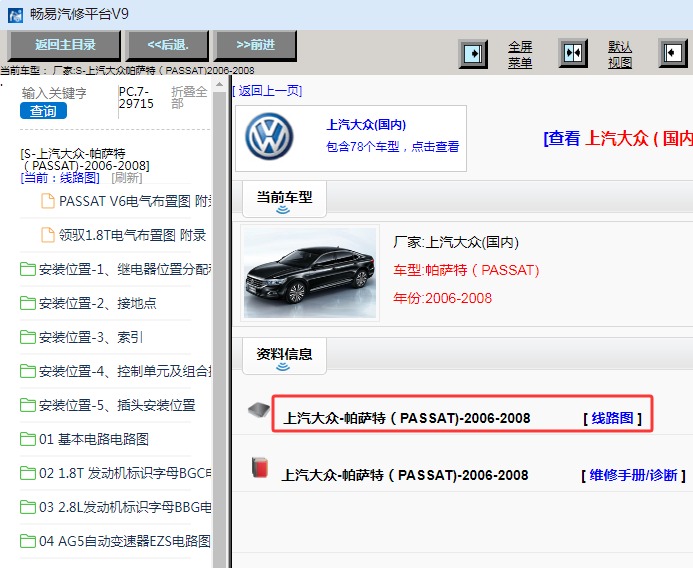Screen dimensions: 693x568
Task: Click the 年份:2006-2008 text
Action: tap(442, 298)
